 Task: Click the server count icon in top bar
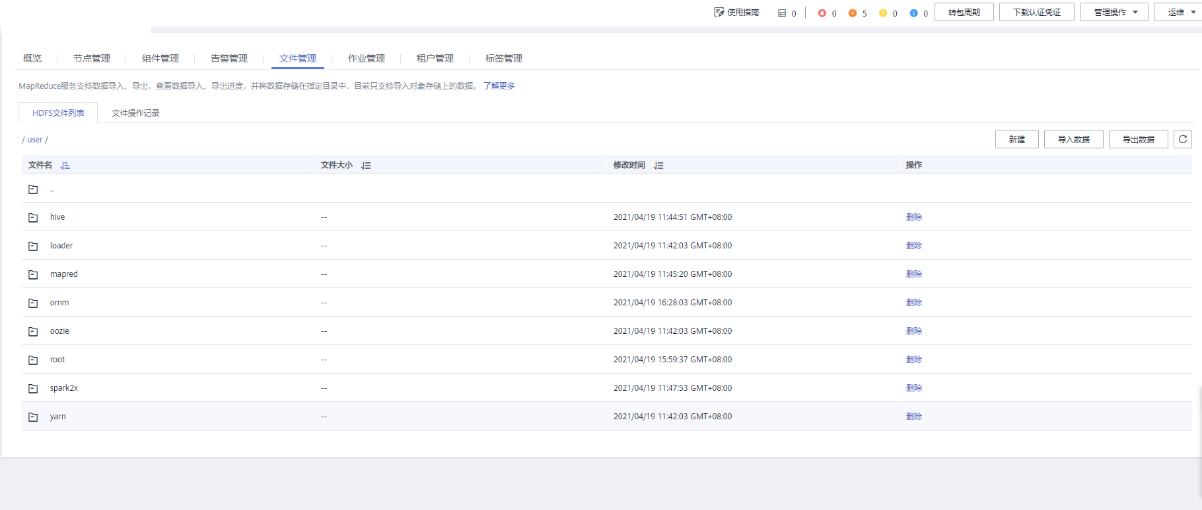782,13
